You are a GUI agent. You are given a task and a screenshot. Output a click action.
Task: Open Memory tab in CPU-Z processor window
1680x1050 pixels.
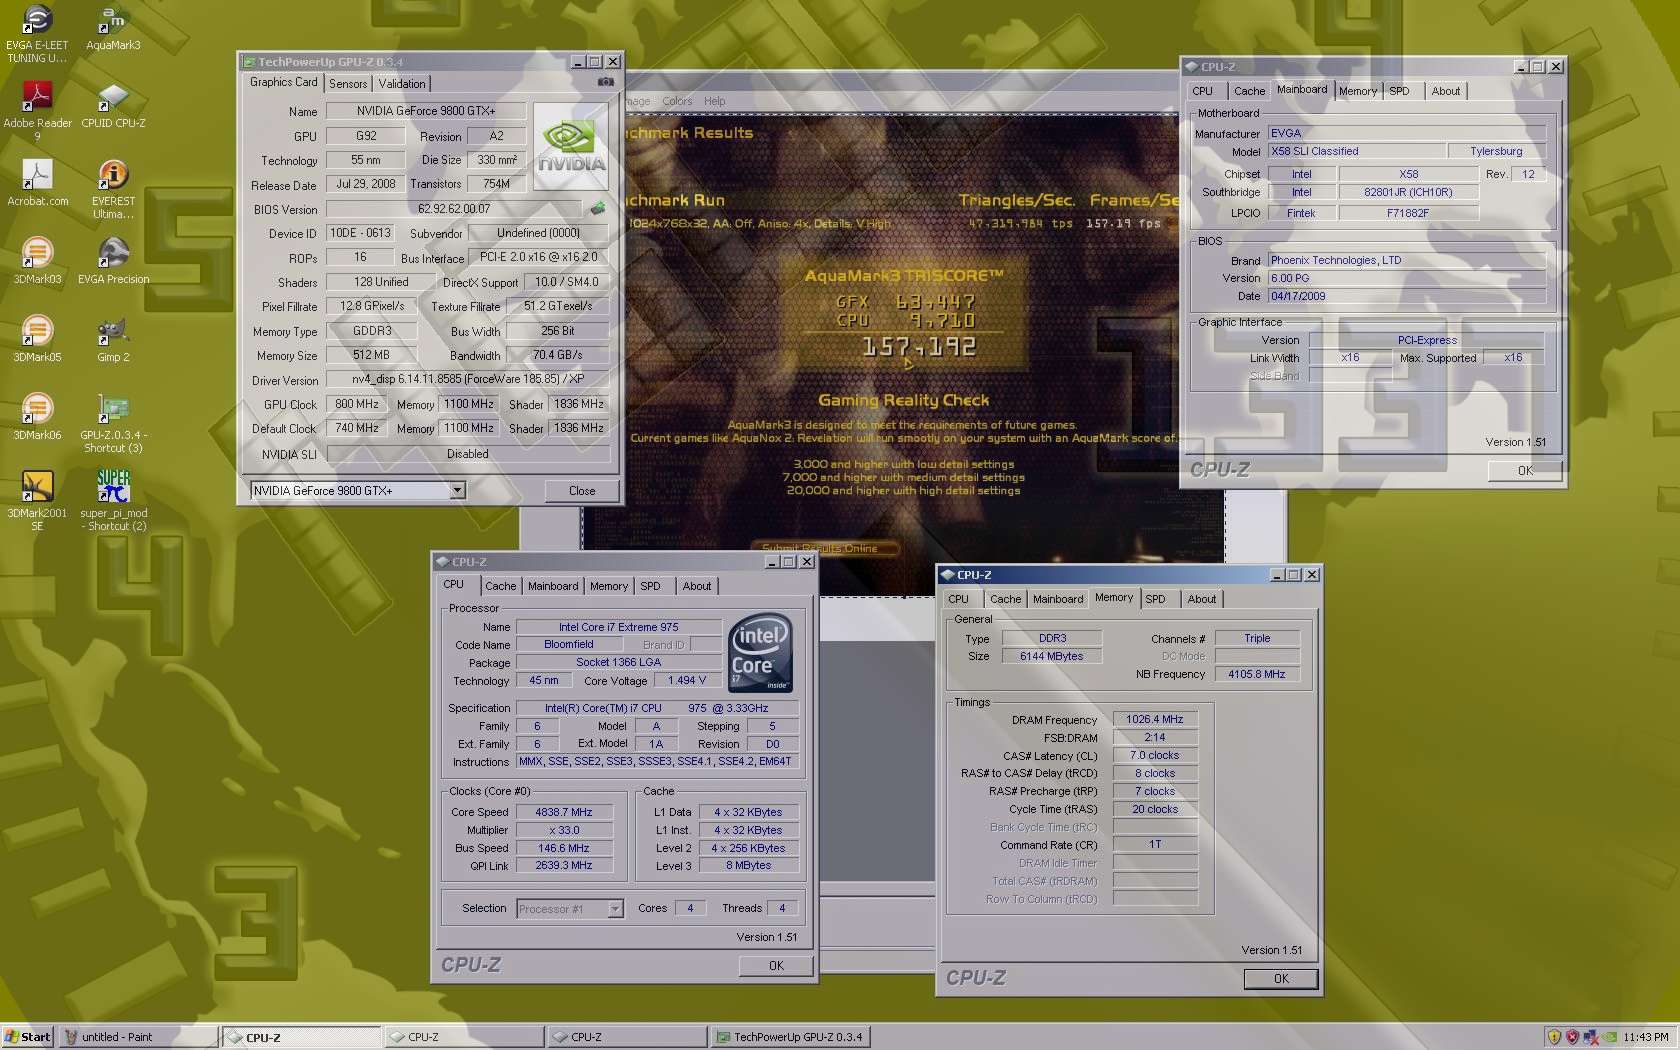point(609,586)
